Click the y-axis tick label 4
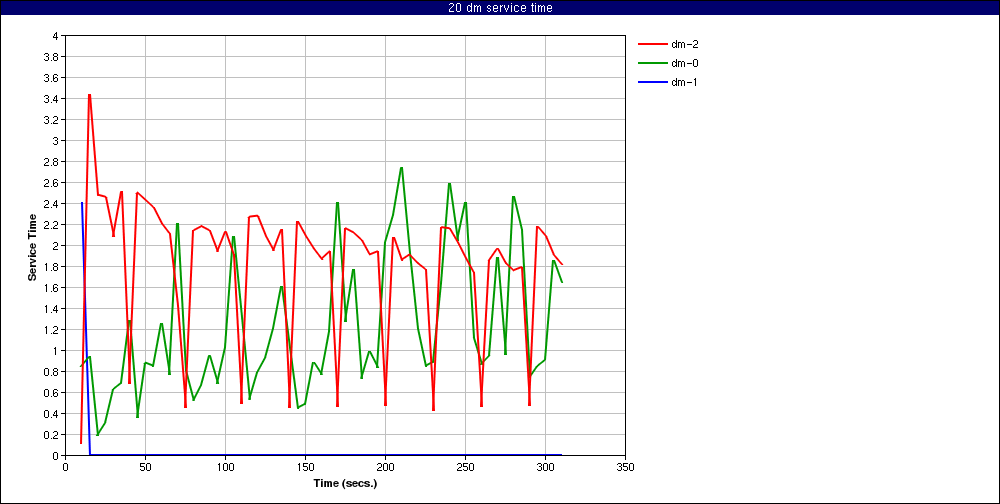1000x504 pixels. 55,36
